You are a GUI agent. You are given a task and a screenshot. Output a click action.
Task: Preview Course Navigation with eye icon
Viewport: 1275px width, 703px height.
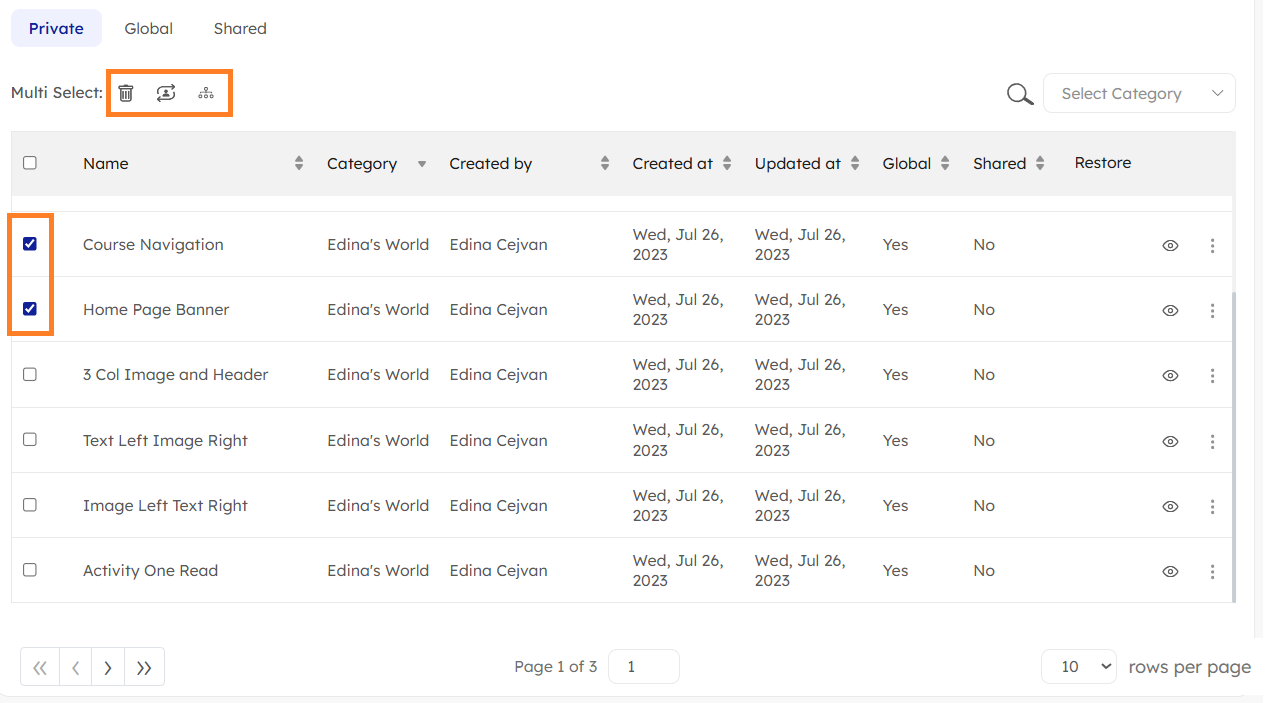click(1170, 245)
